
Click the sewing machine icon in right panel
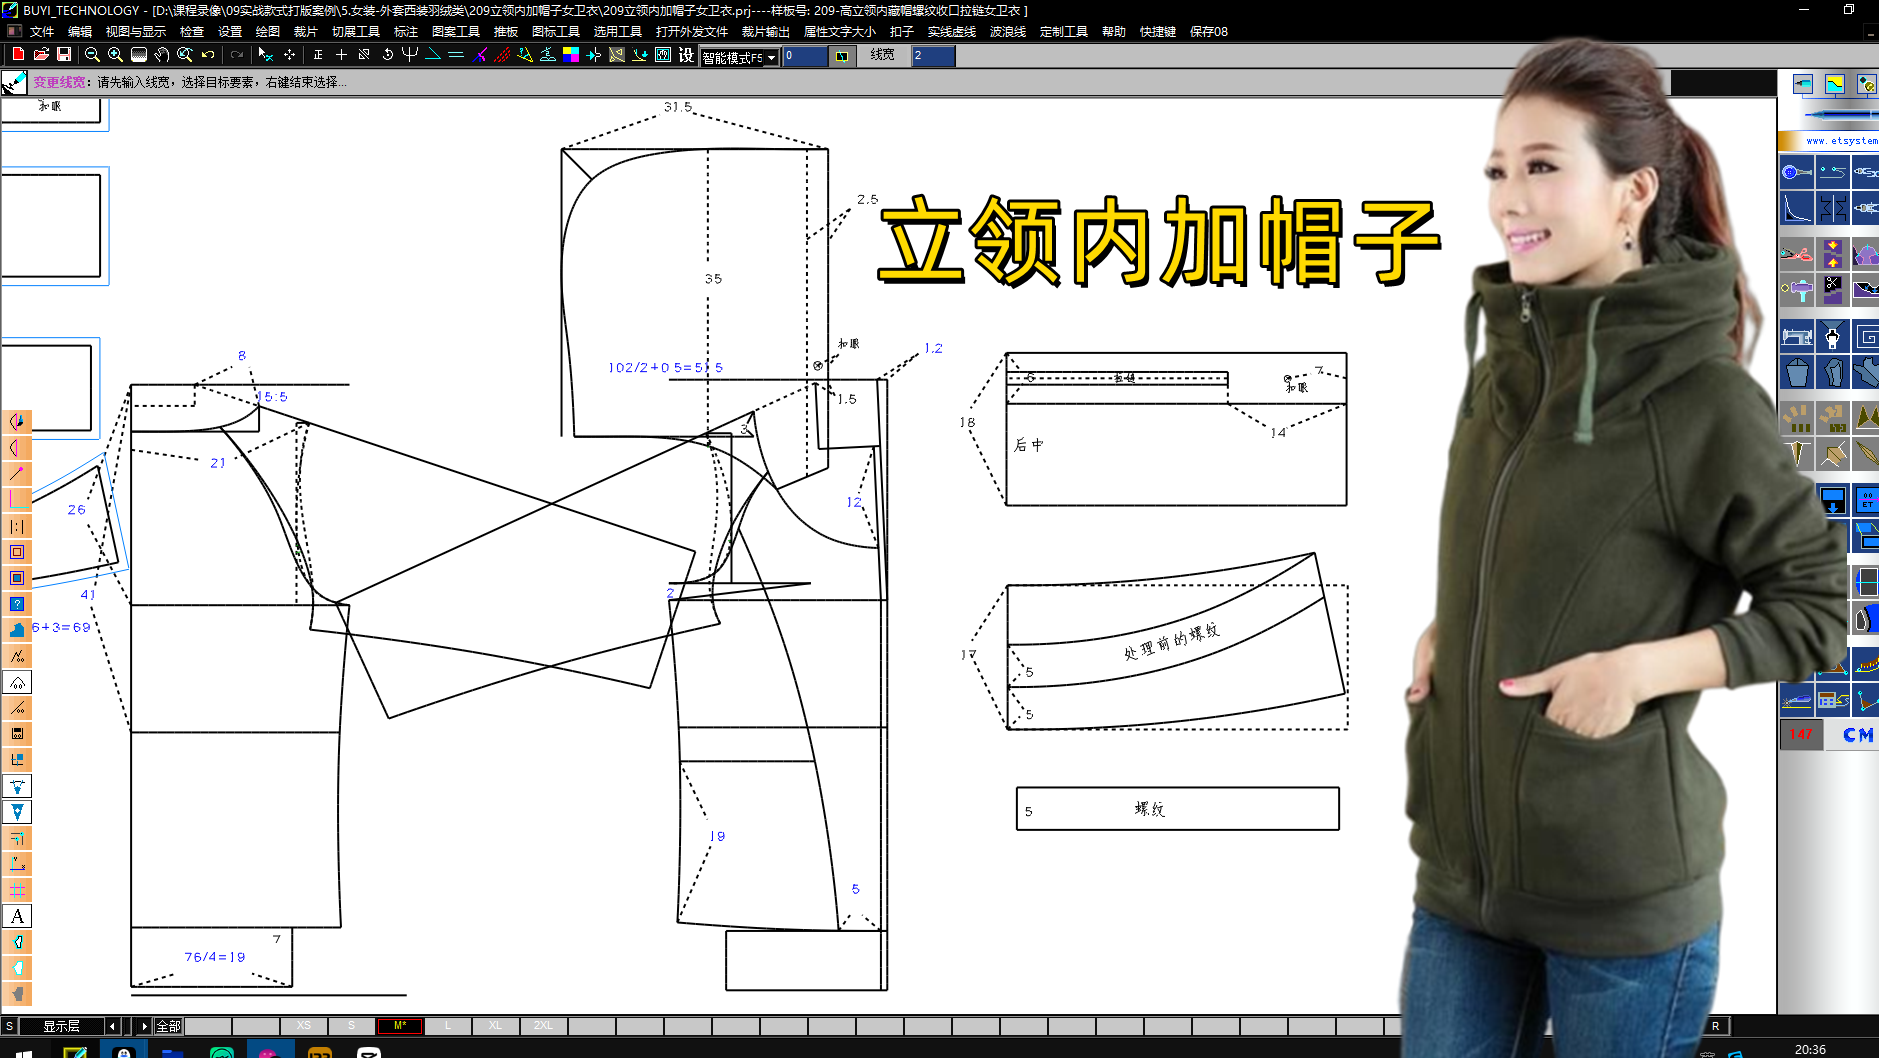[x=1797, y=337]
